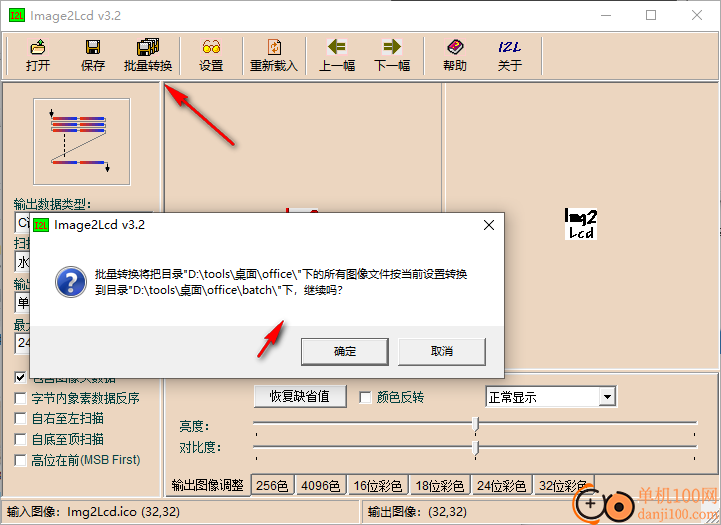
Task: Reload the image using 重新载入 icon
Action: tap(274, 55)
